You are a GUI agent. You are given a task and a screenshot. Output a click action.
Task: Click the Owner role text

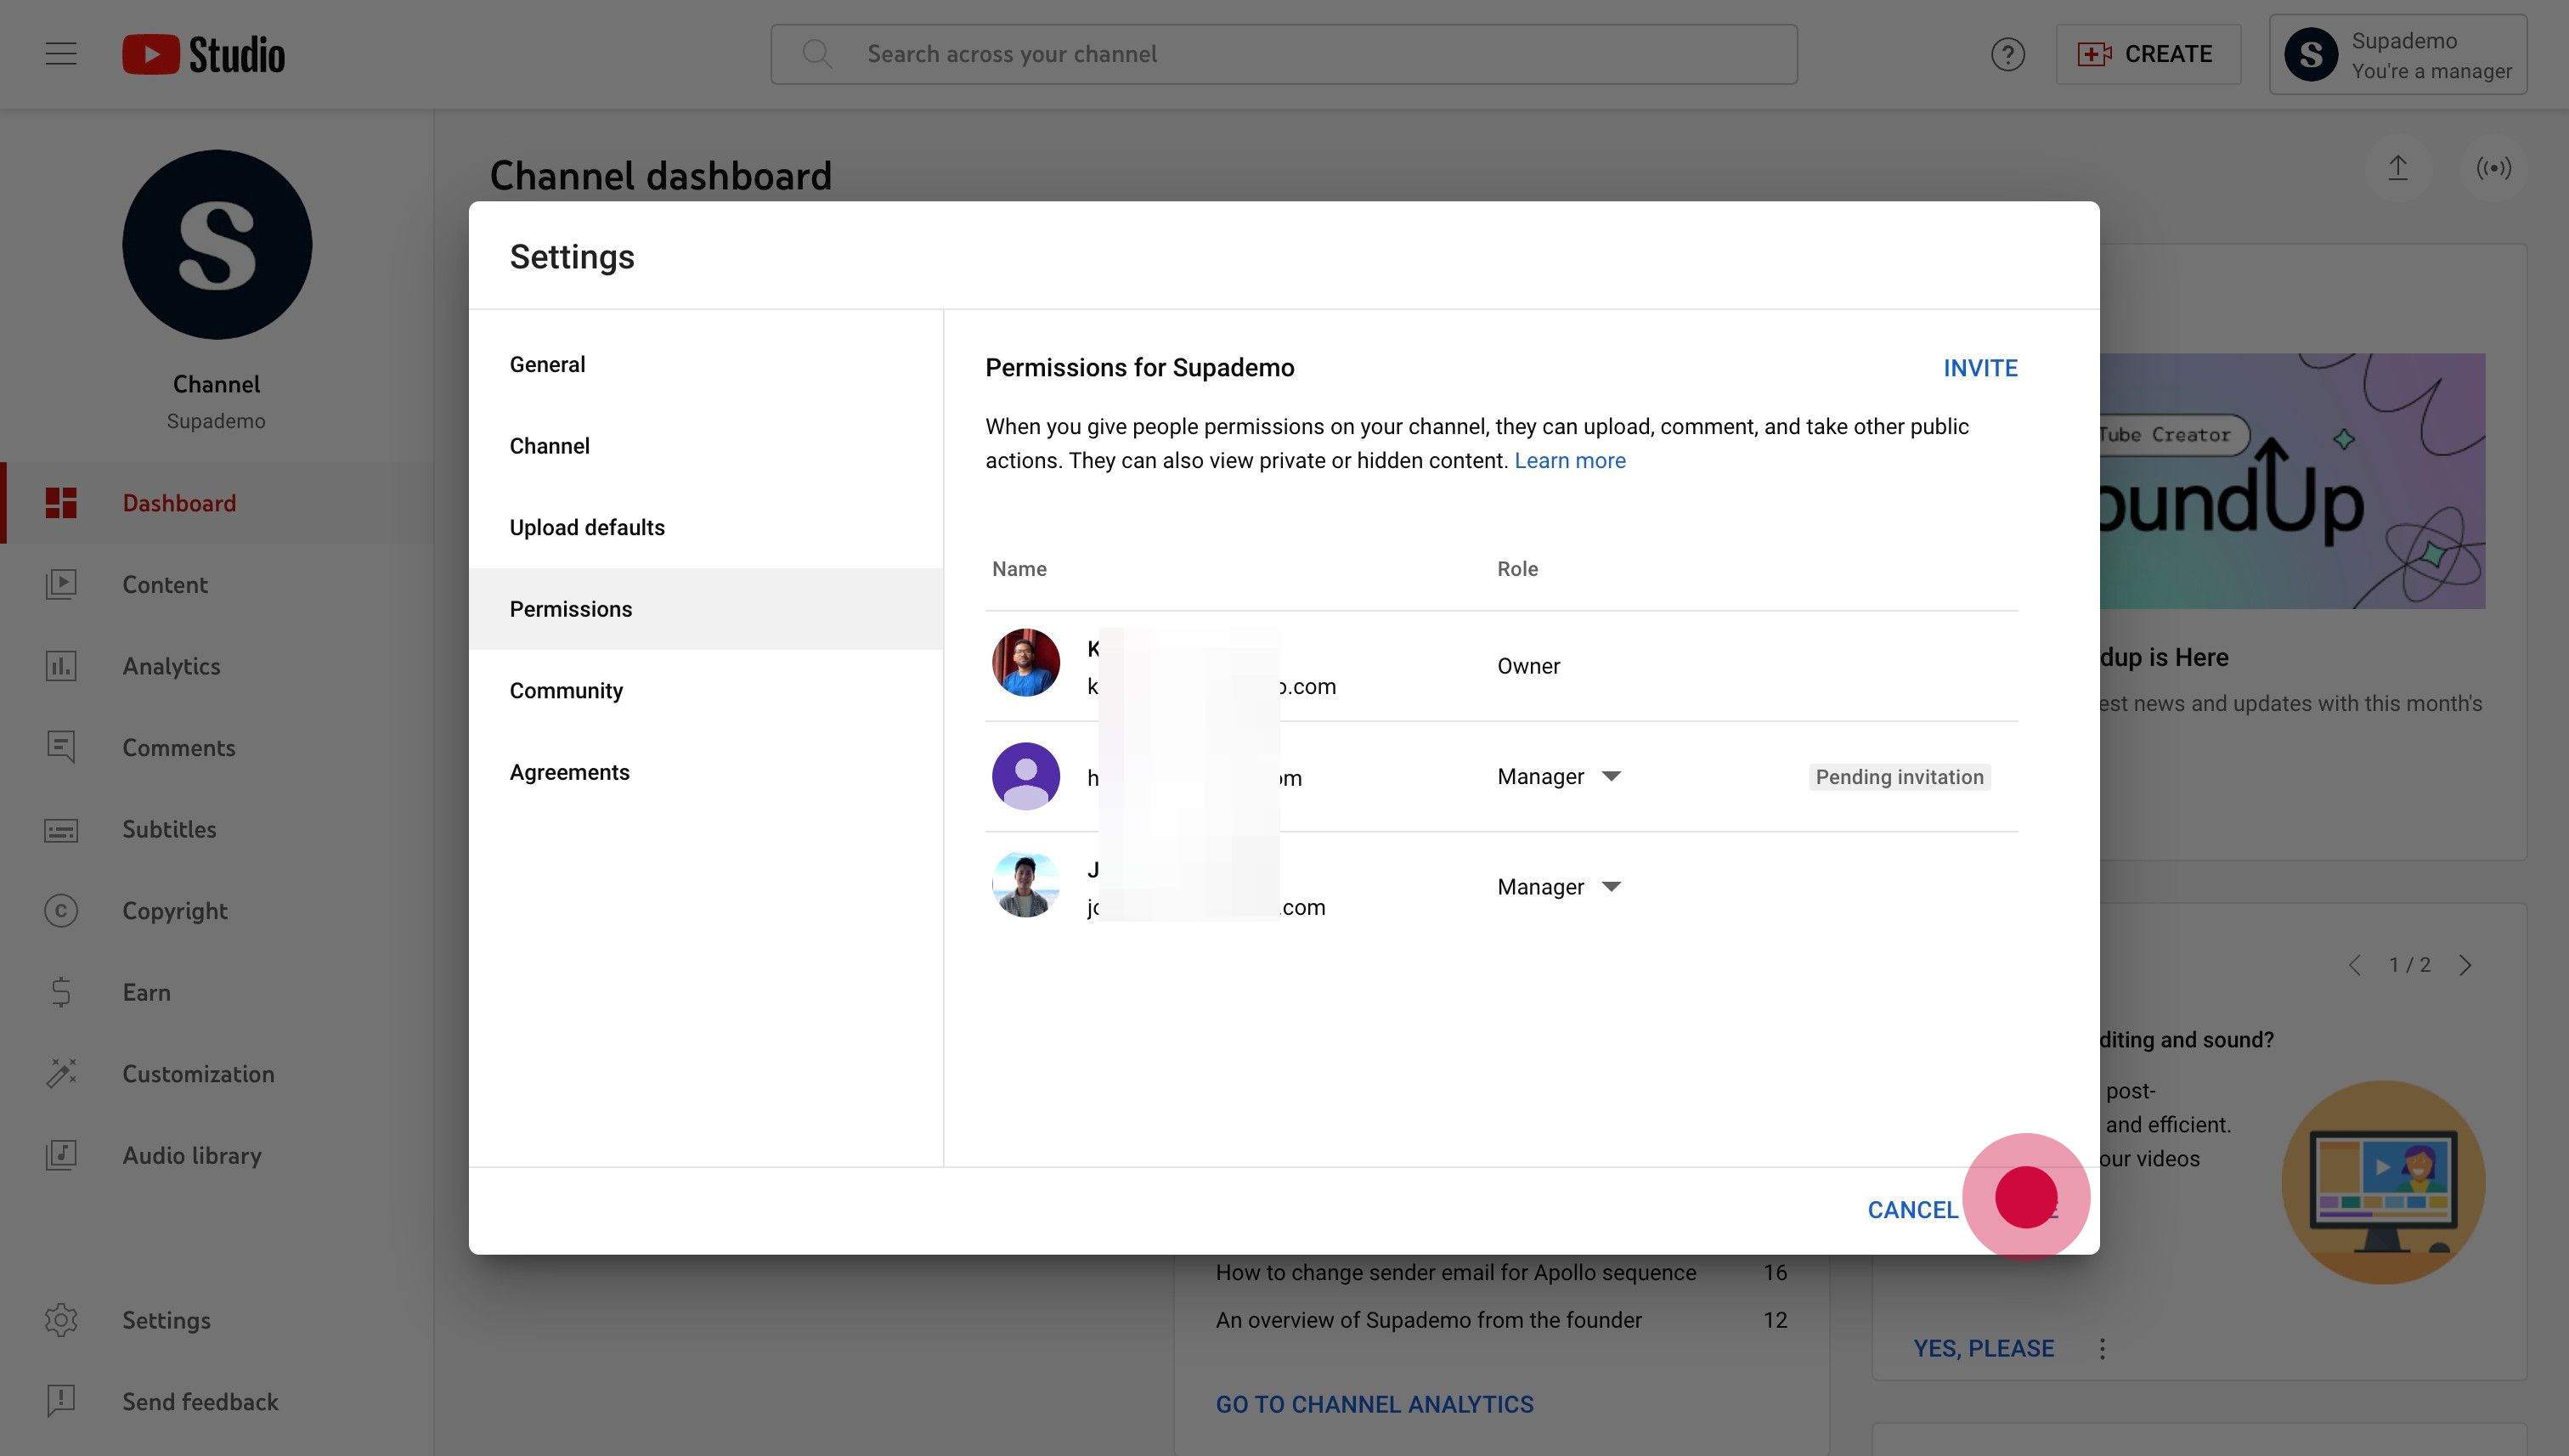[x=1528, y=666]
